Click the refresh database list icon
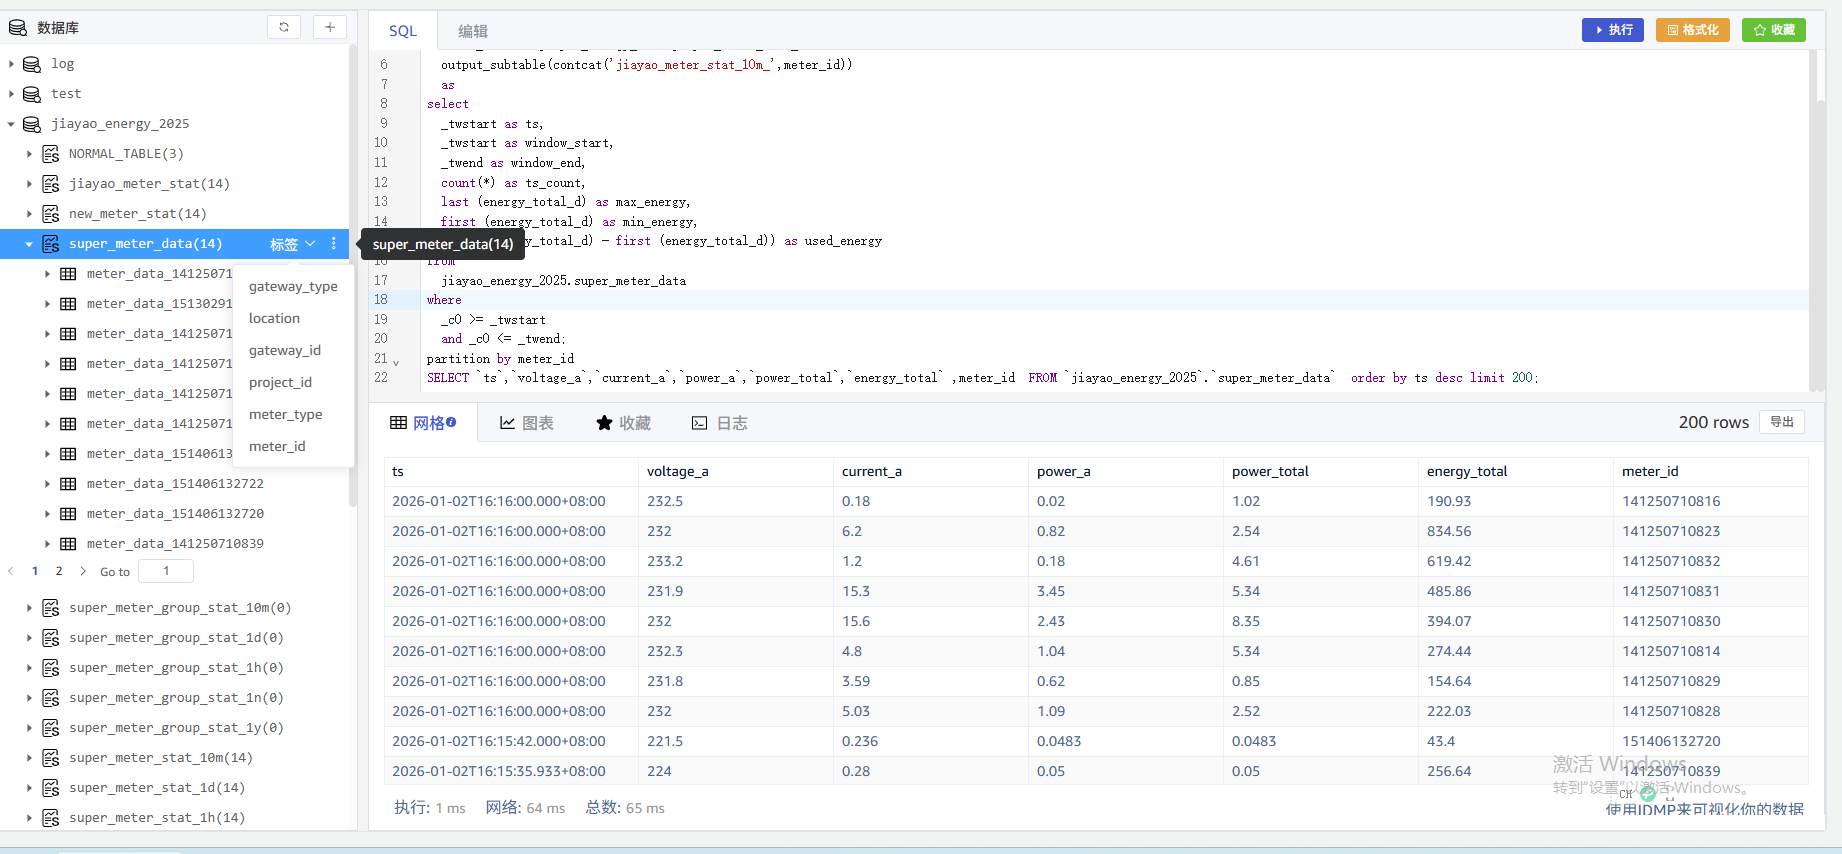This screenshot has width=1842, height=854. point(284,27)
